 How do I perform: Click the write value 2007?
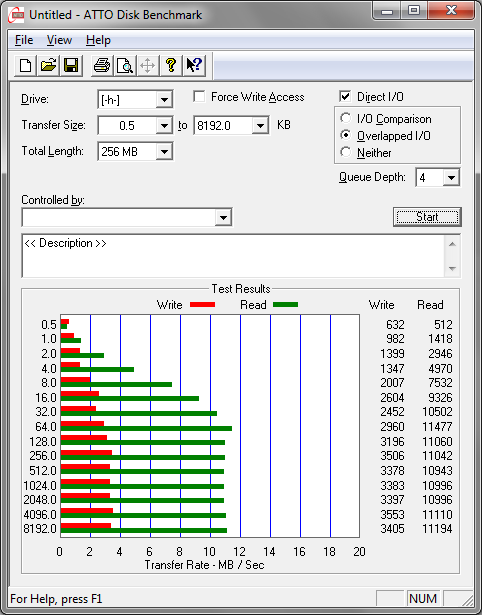392,382
